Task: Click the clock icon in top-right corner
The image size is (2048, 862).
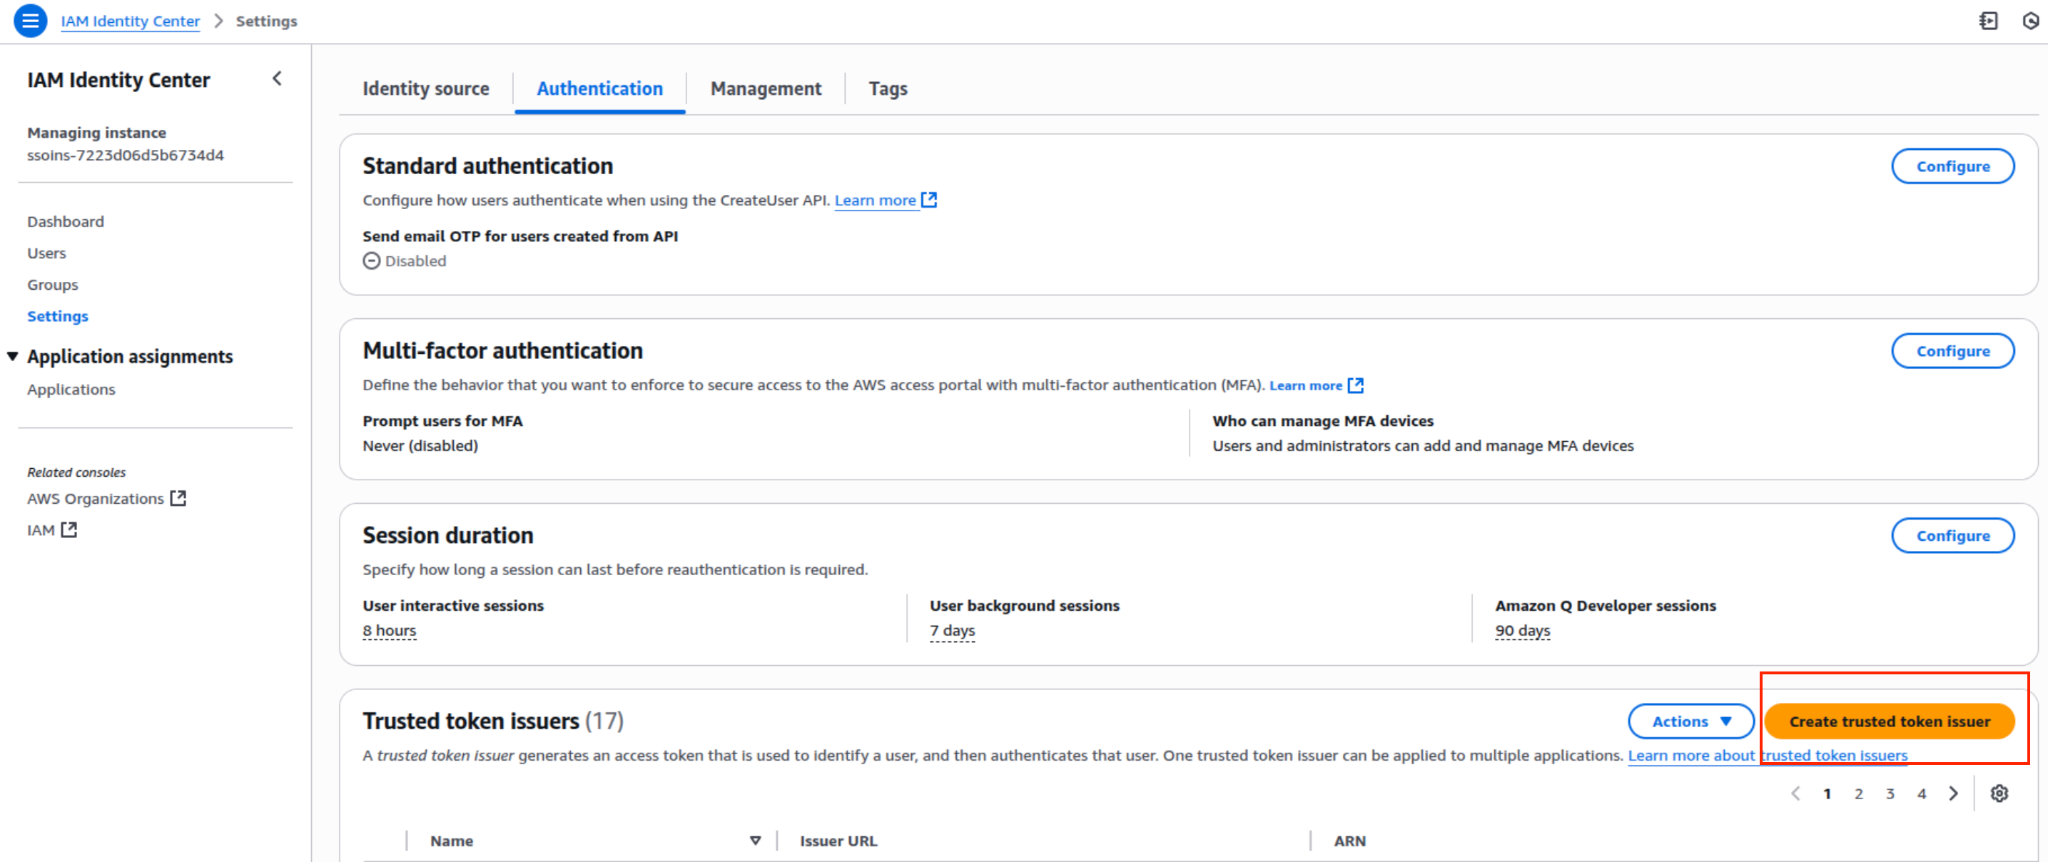Action: tap(2030, 20)
